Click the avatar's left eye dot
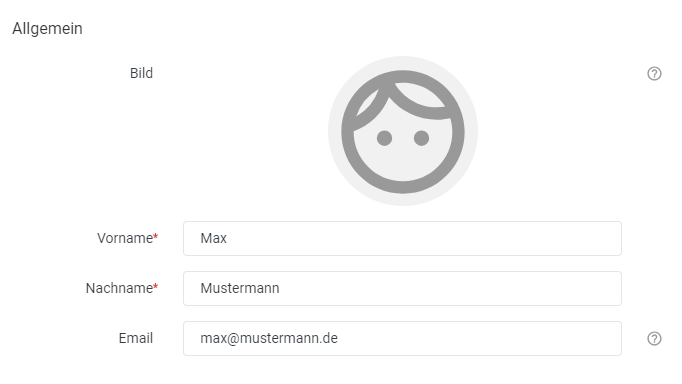This screenshot has height=384, width=682. coord(384,138)
